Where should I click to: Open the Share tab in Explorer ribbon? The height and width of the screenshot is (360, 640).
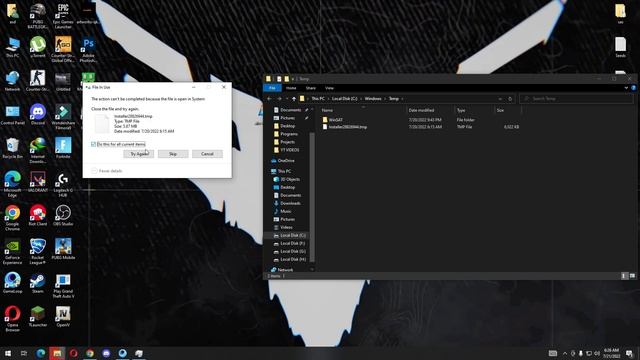coord(311,88)
